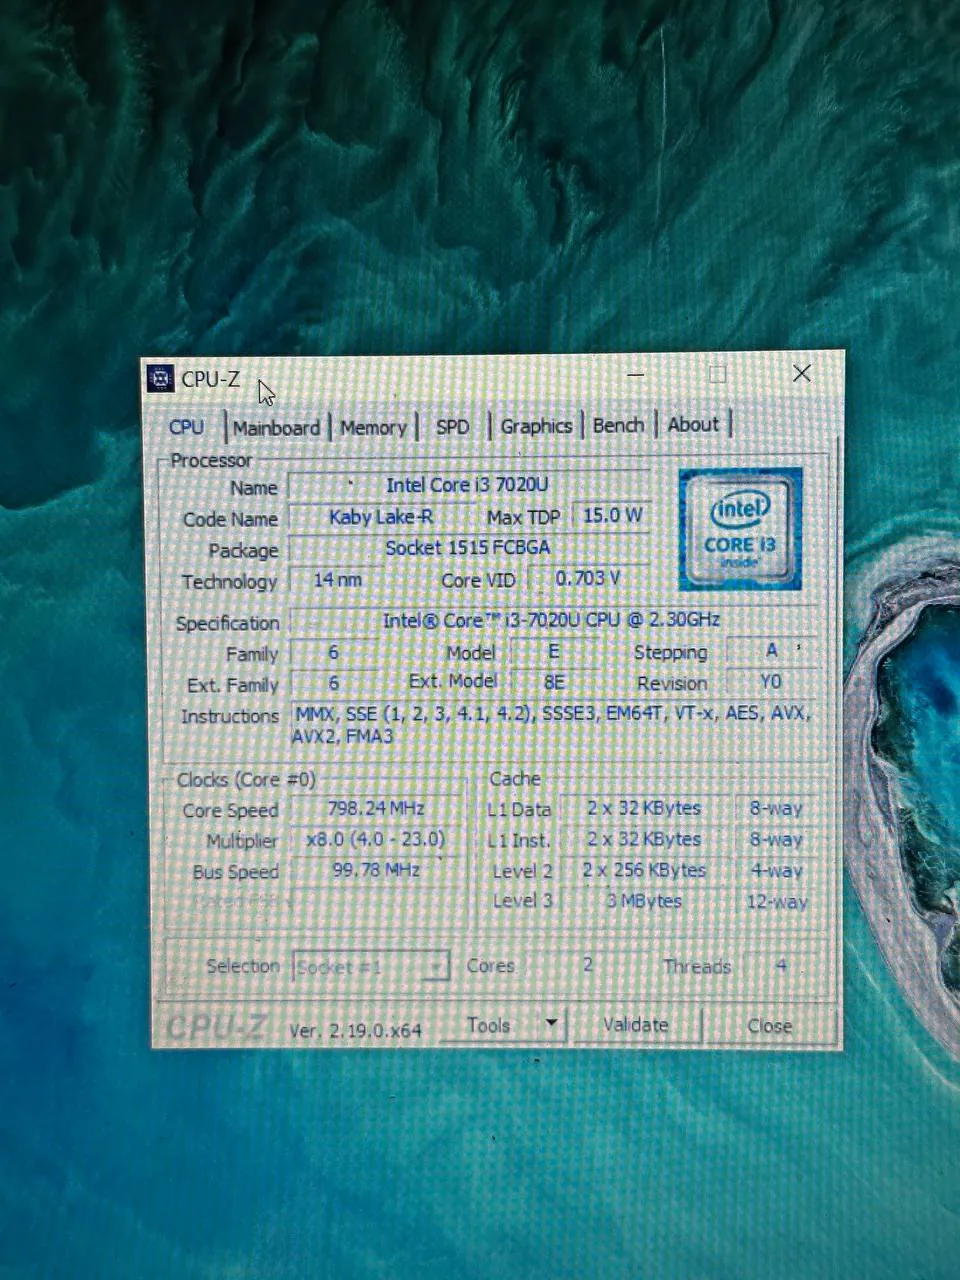This screenshot has height=1280, width=960.
Task: Click the Core Speed value 798.24 MHz
Action: [376, 808]
